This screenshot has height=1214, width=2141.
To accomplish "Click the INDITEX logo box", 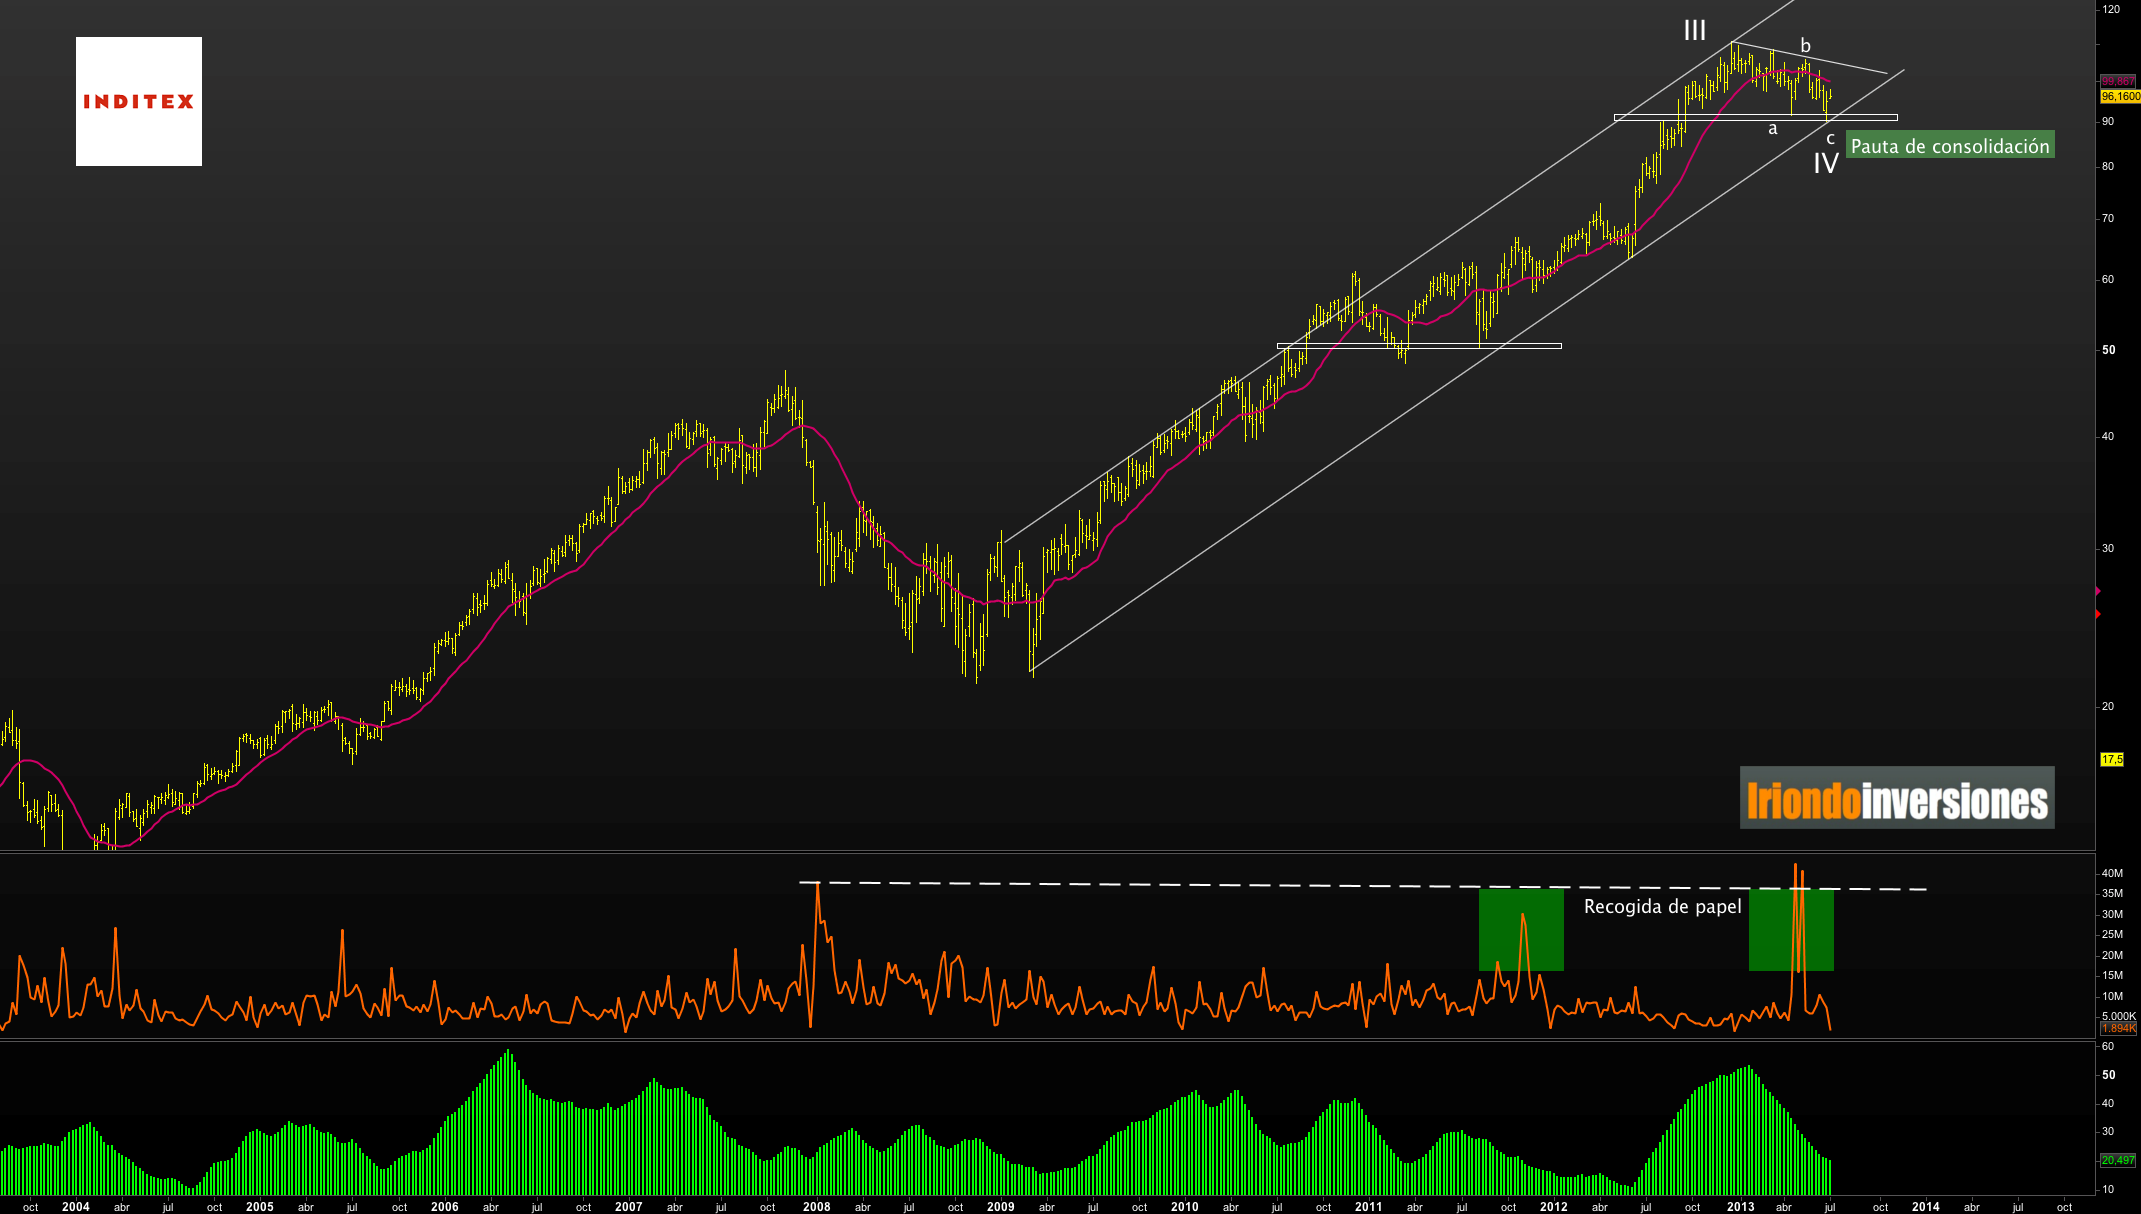I will 139,101.
